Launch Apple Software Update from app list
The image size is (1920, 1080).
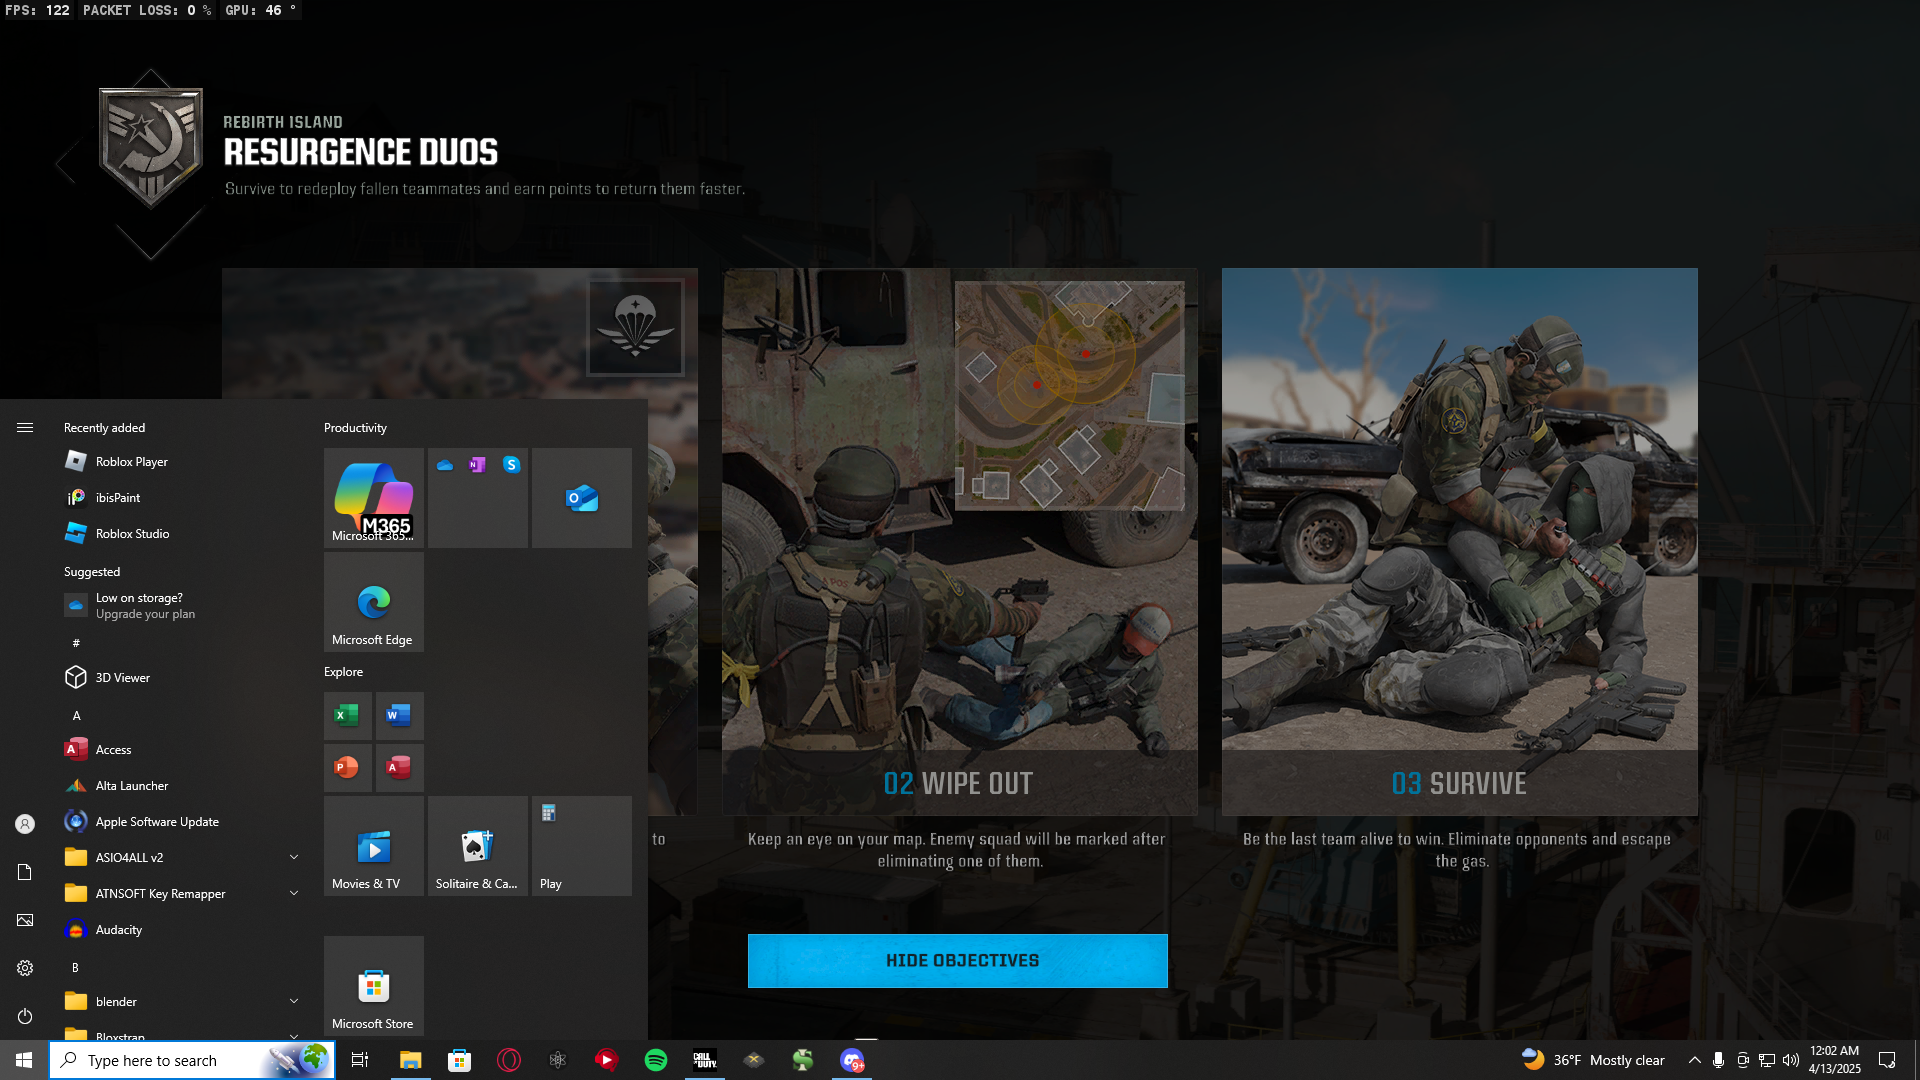[x=180, y=822]
